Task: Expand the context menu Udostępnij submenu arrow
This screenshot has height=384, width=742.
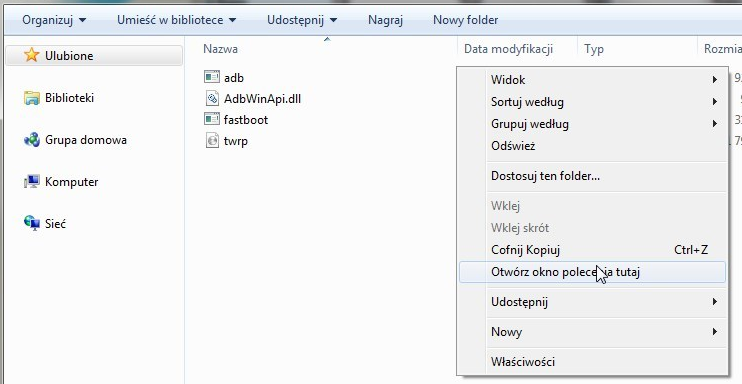Action: point(715,302)
